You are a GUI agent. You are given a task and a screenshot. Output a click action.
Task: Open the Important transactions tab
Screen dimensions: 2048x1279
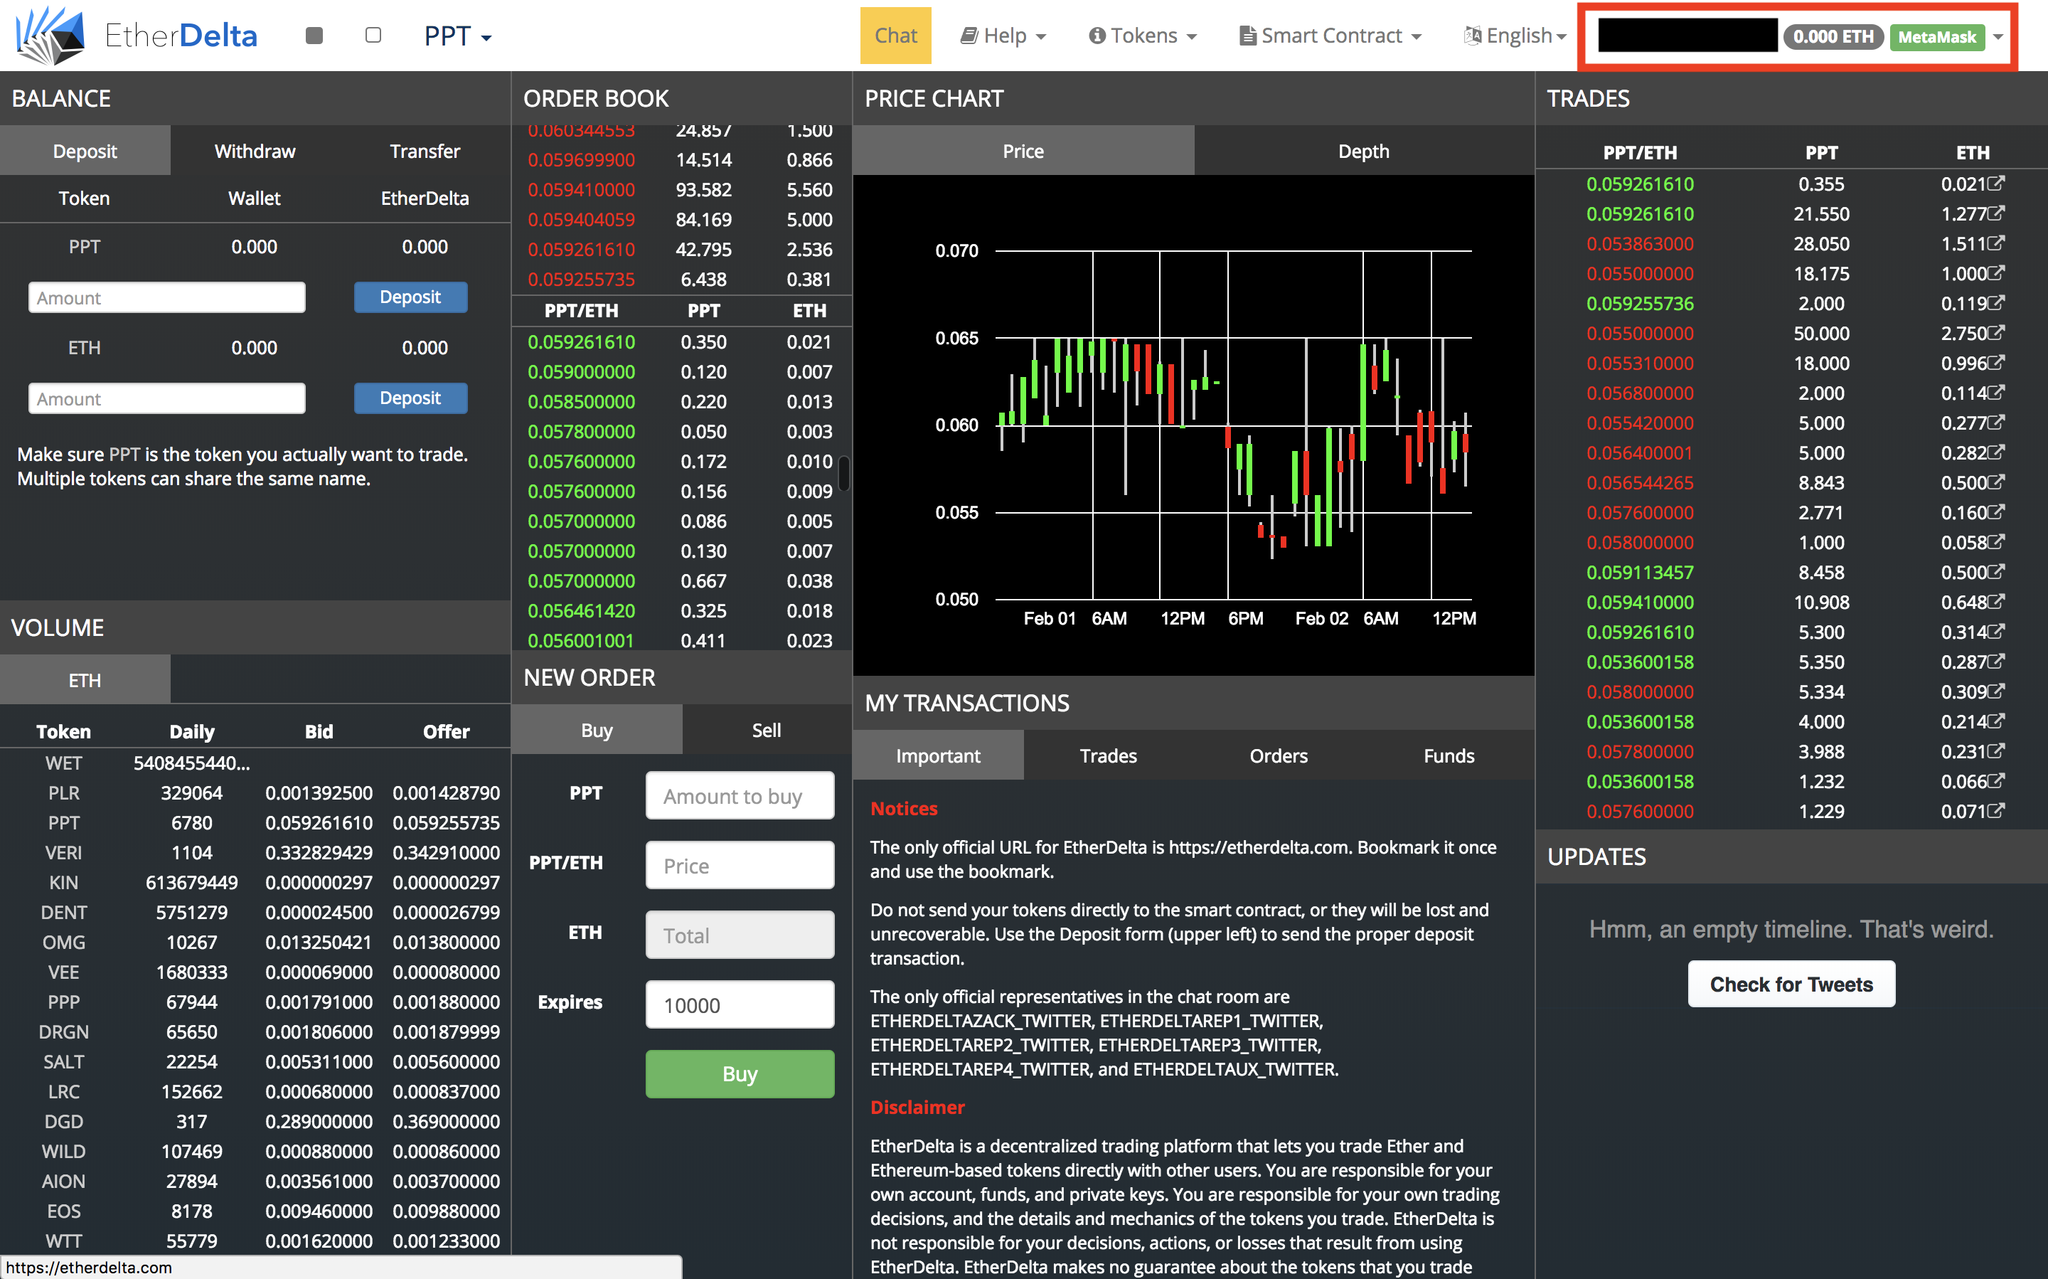(938, 756)
